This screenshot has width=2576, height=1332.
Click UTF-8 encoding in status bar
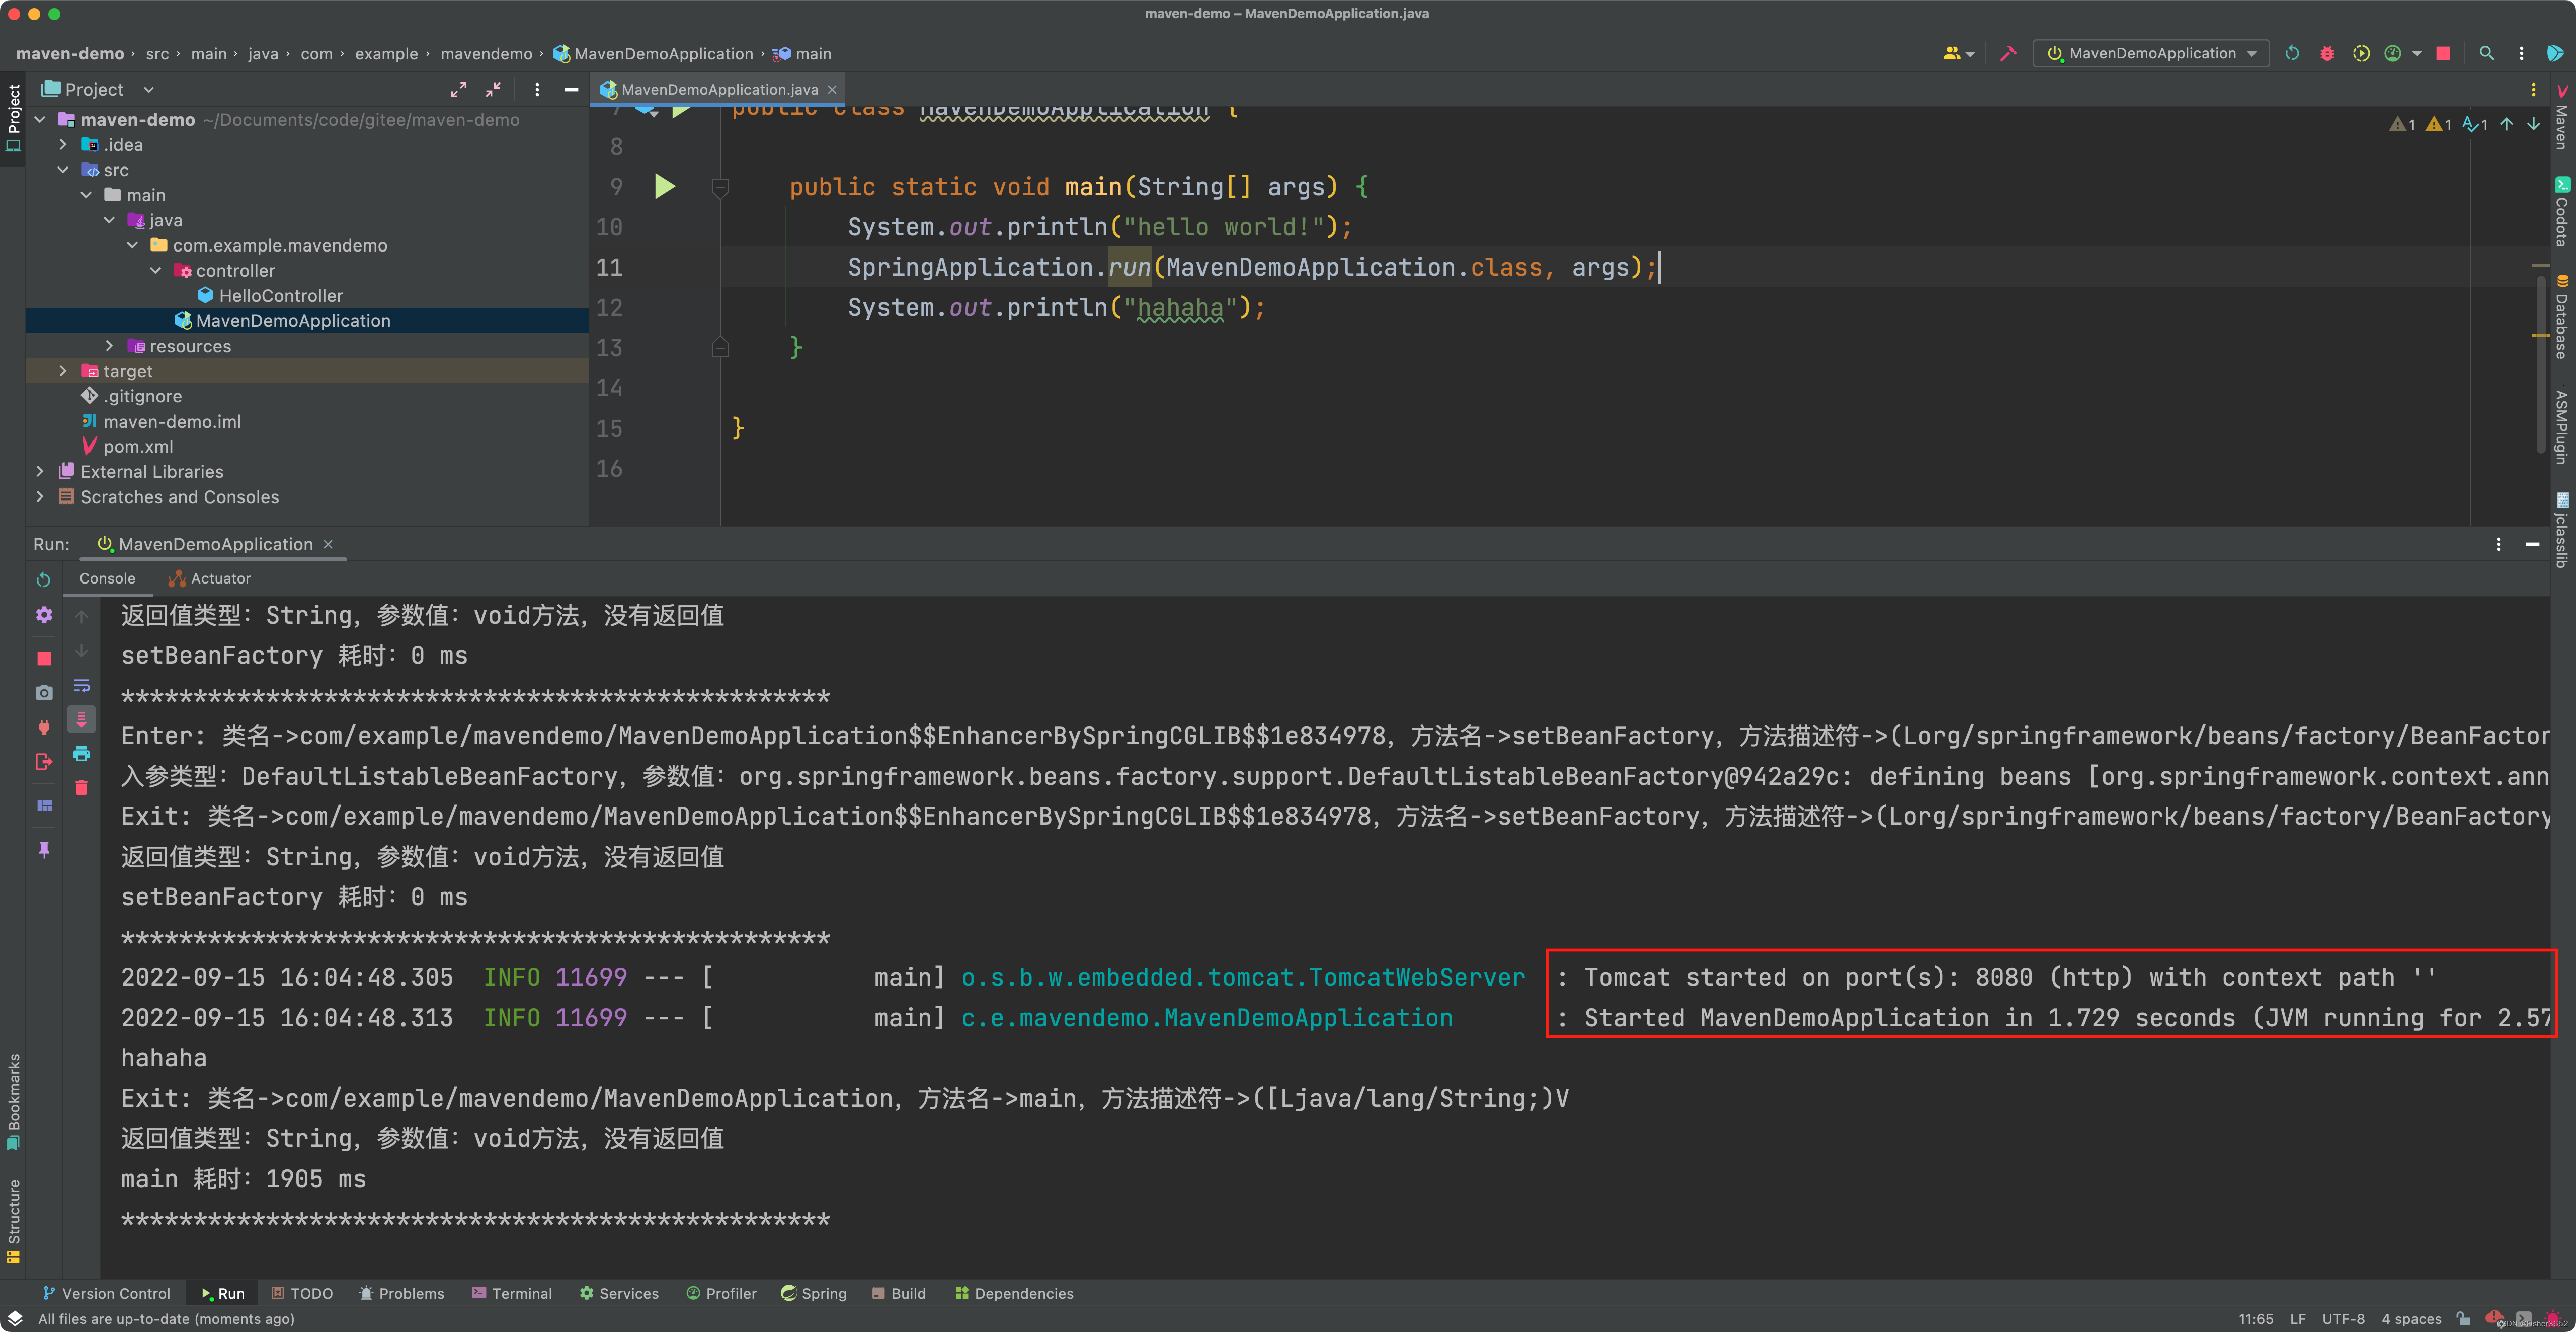click(x=2343, y=1320)
